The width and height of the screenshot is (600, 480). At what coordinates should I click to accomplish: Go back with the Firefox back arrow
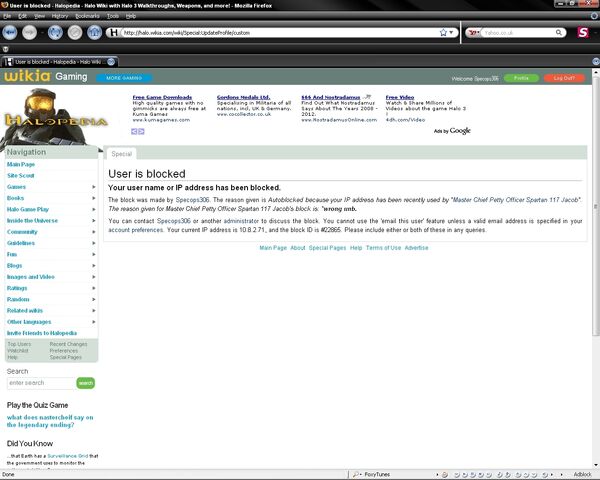(x=10, y=33)
